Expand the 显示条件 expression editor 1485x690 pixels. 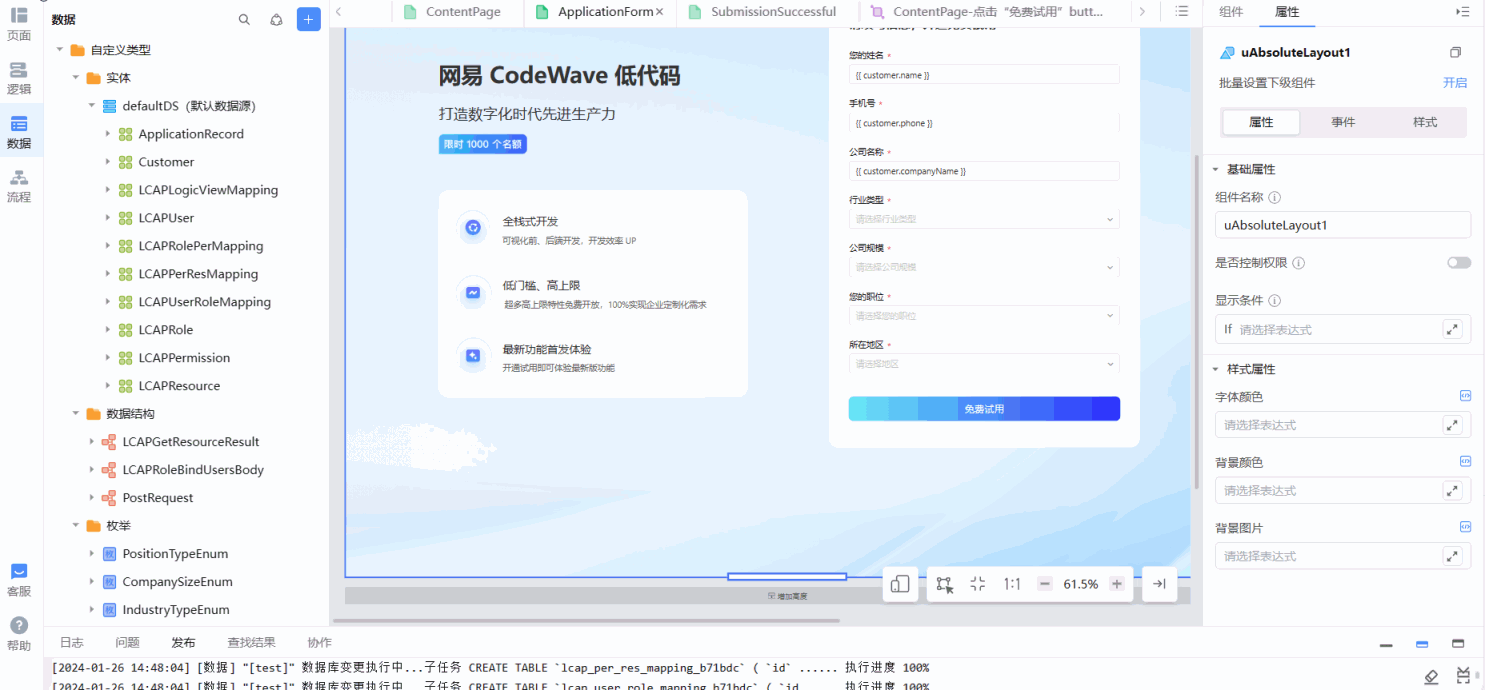(1453, 329)
